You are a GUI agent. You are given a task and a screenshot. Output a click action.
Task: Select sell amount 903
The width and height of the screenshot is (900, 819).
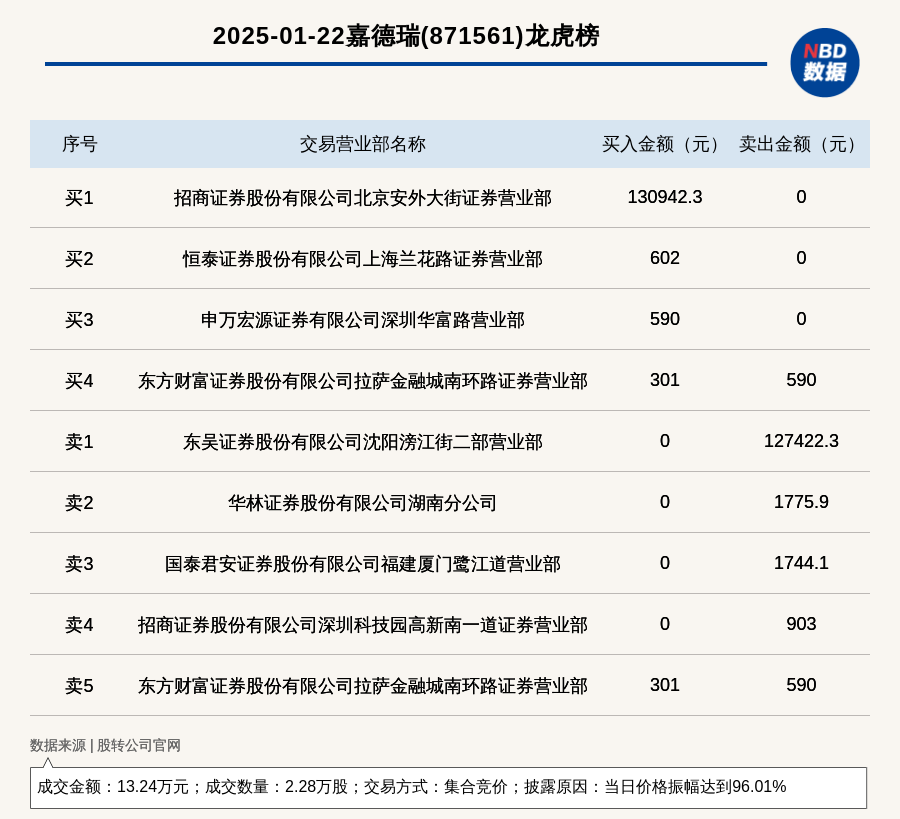coord(801,623)
